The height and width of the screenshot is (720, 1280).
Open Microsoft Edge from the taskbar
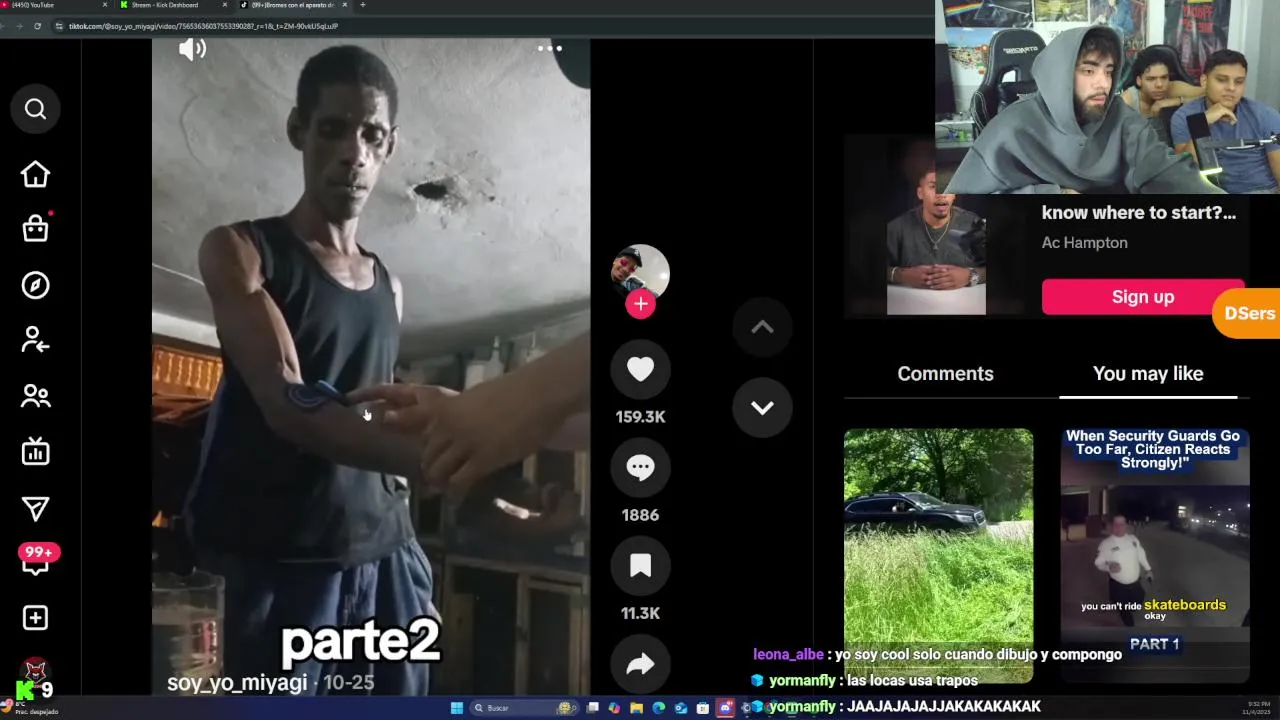[x=659, y=708]
